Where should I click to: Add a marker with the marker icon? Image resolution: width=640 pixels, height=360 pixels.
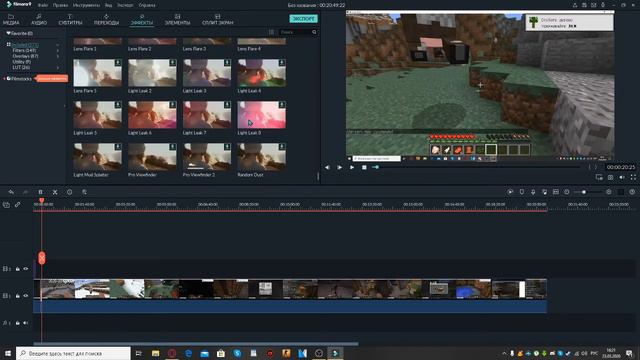point(522,192)
